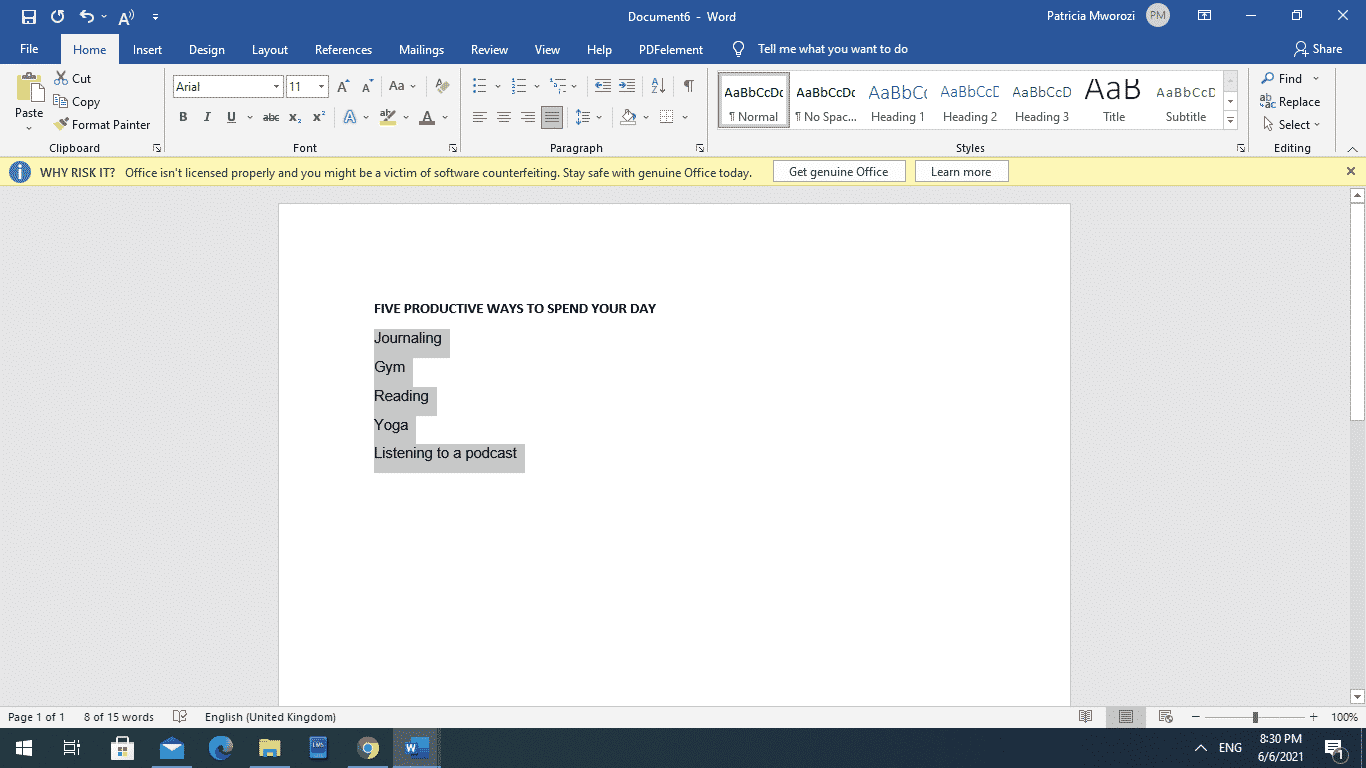Viewport: 1366px width, 768px height.
Task: Center align the selected text
Action: [506, 117]
